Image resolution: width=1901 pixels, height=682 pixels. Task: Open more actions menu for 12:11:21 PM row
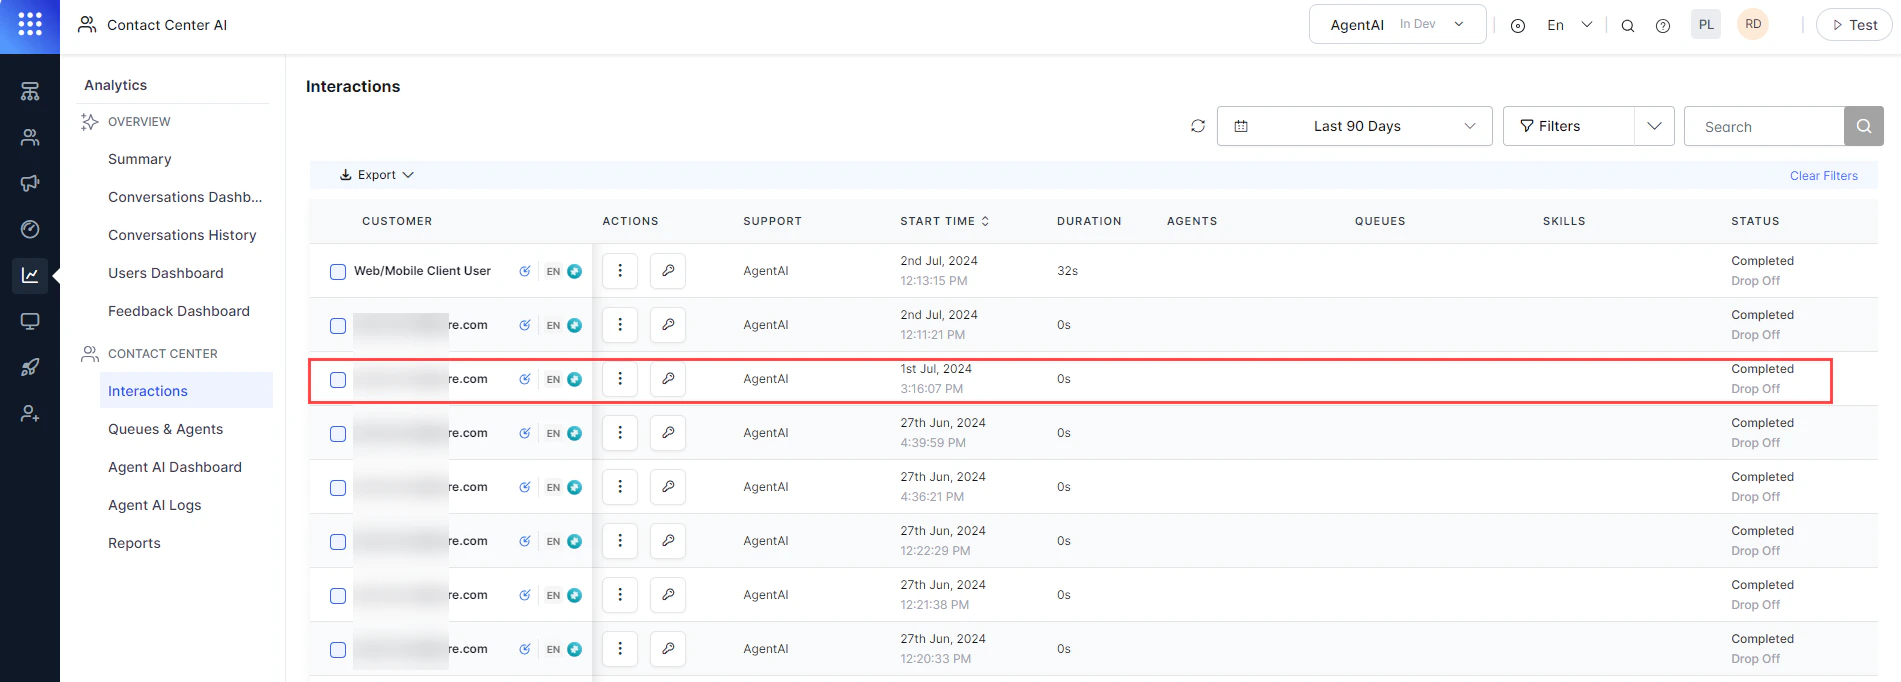point(620,325)
